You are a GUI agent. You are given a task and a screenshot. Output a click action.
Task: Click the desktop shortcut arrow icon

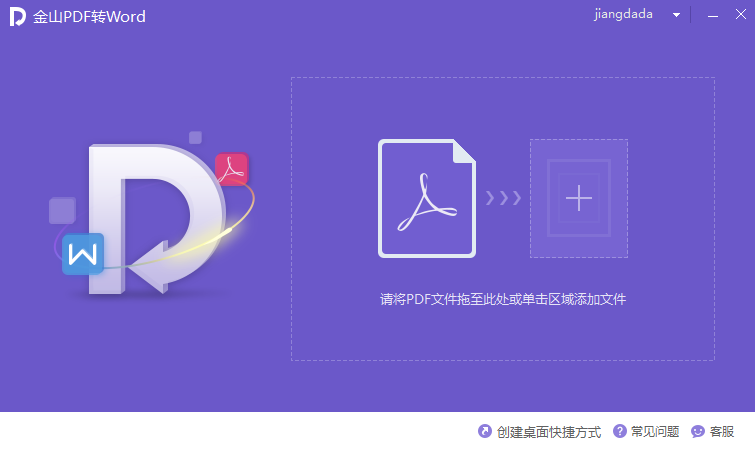pos(485,432)
